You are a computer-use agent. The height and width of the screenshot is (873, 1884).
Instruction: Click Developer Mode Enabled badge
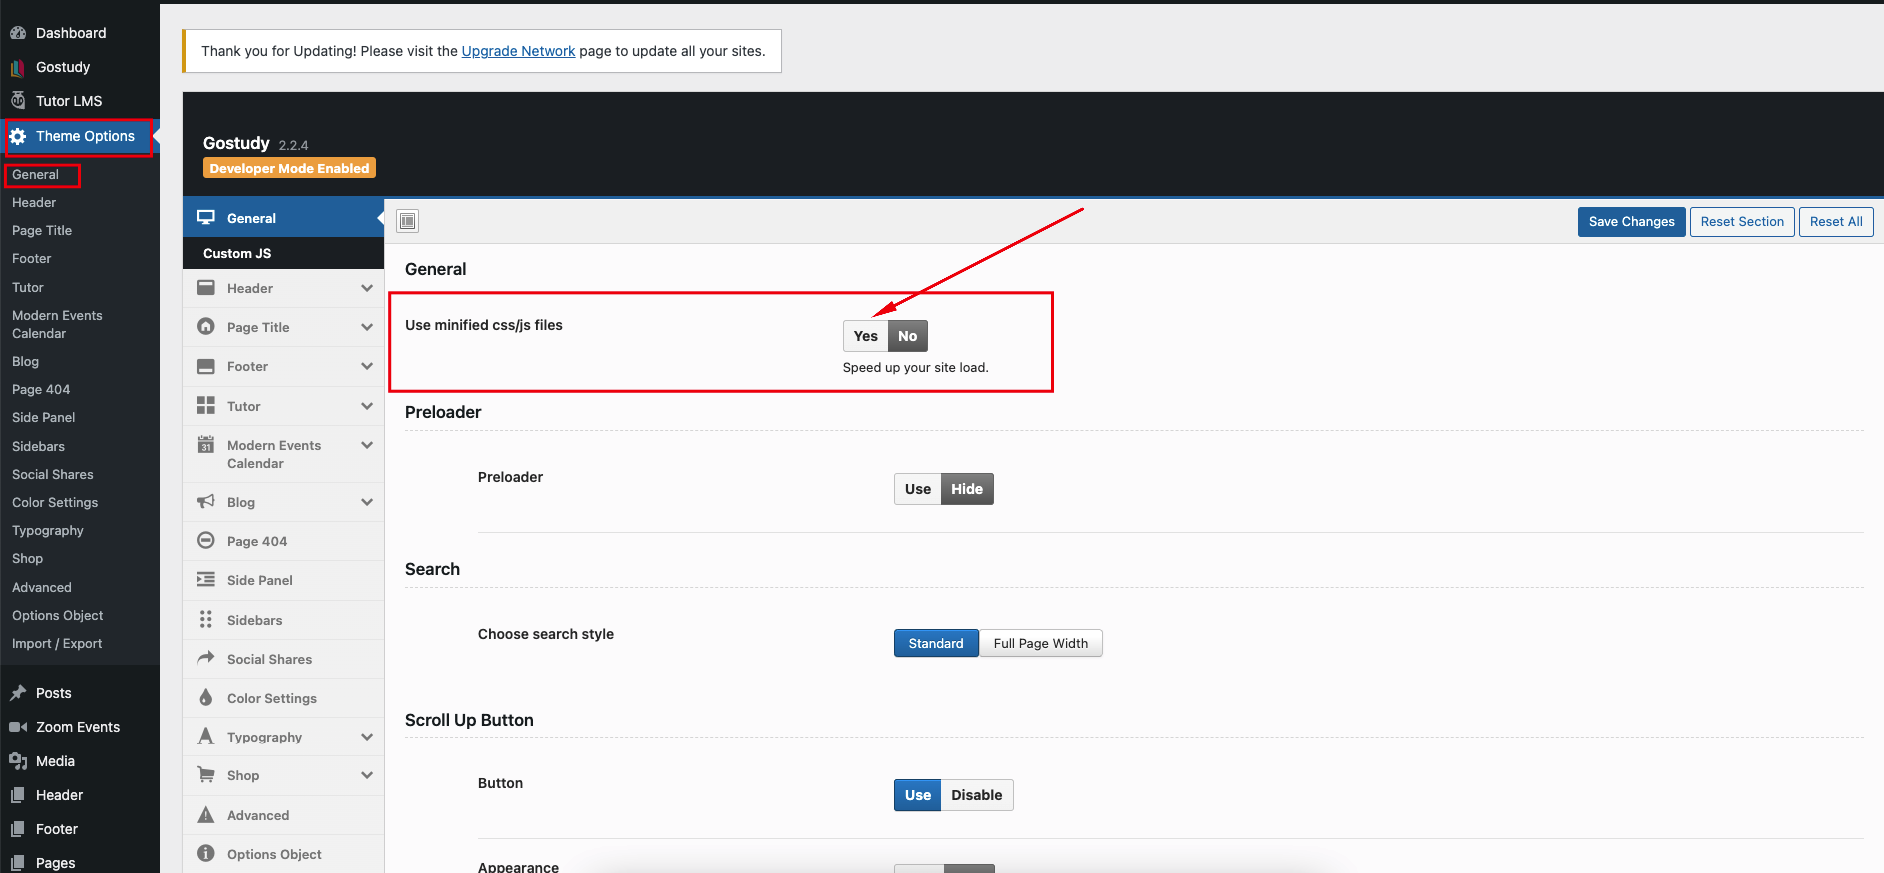tap(289, 168)
